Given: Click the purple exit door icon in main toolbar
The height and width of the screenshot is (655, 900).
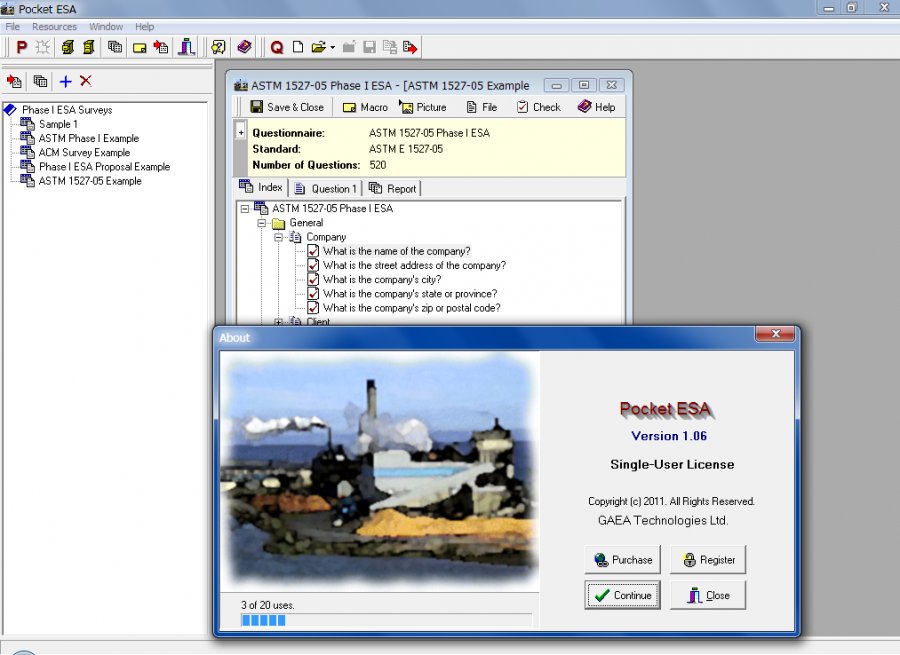Looking at the screenshot, I should tap(187, 47).
